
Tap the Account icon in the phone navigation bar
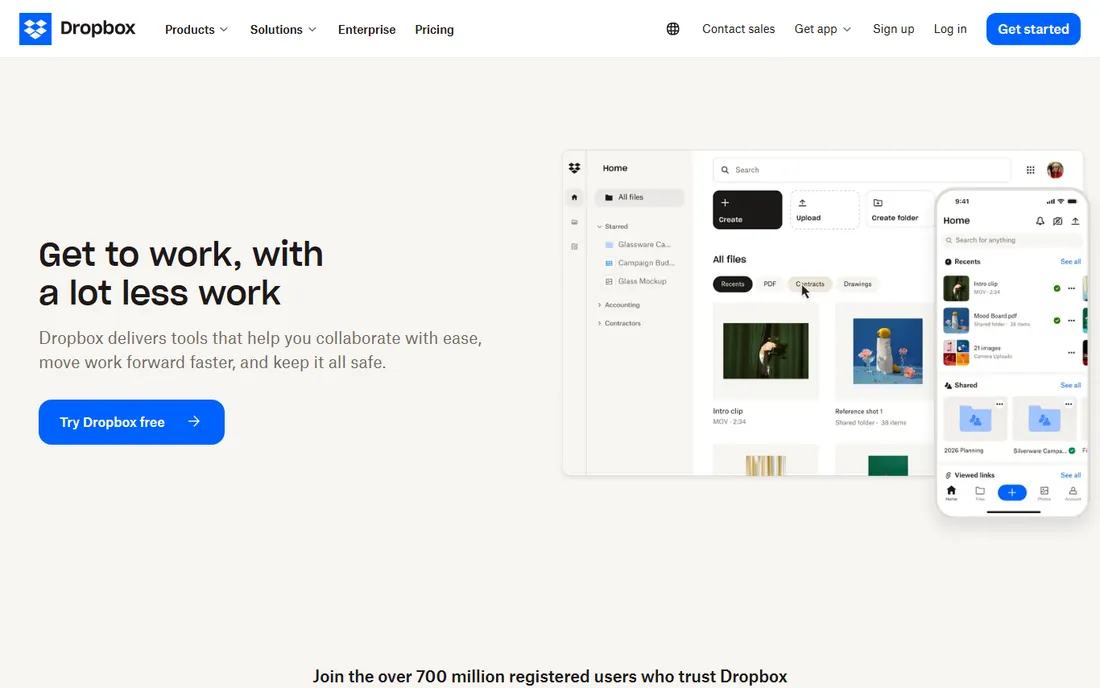click(1073, 493)
